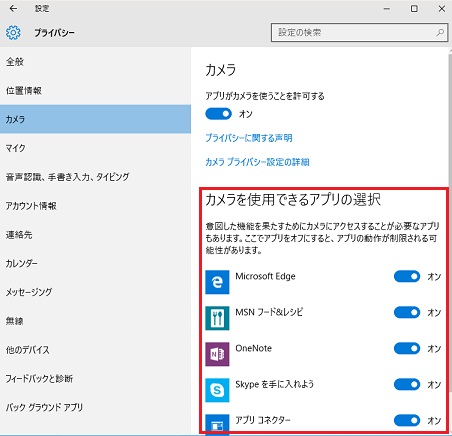Click the Skype を手に入れよう label

coord(274,384)
